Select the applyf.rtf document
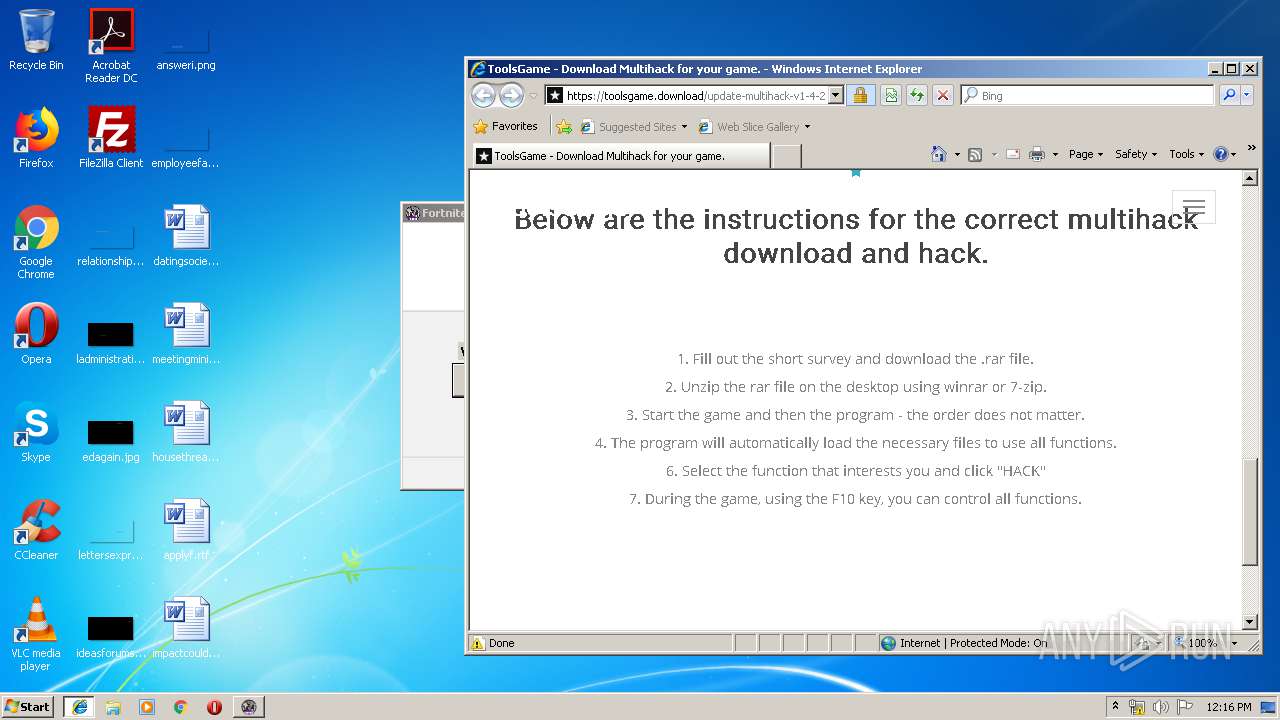1280x720 pixels. click(x=186, y=530)
